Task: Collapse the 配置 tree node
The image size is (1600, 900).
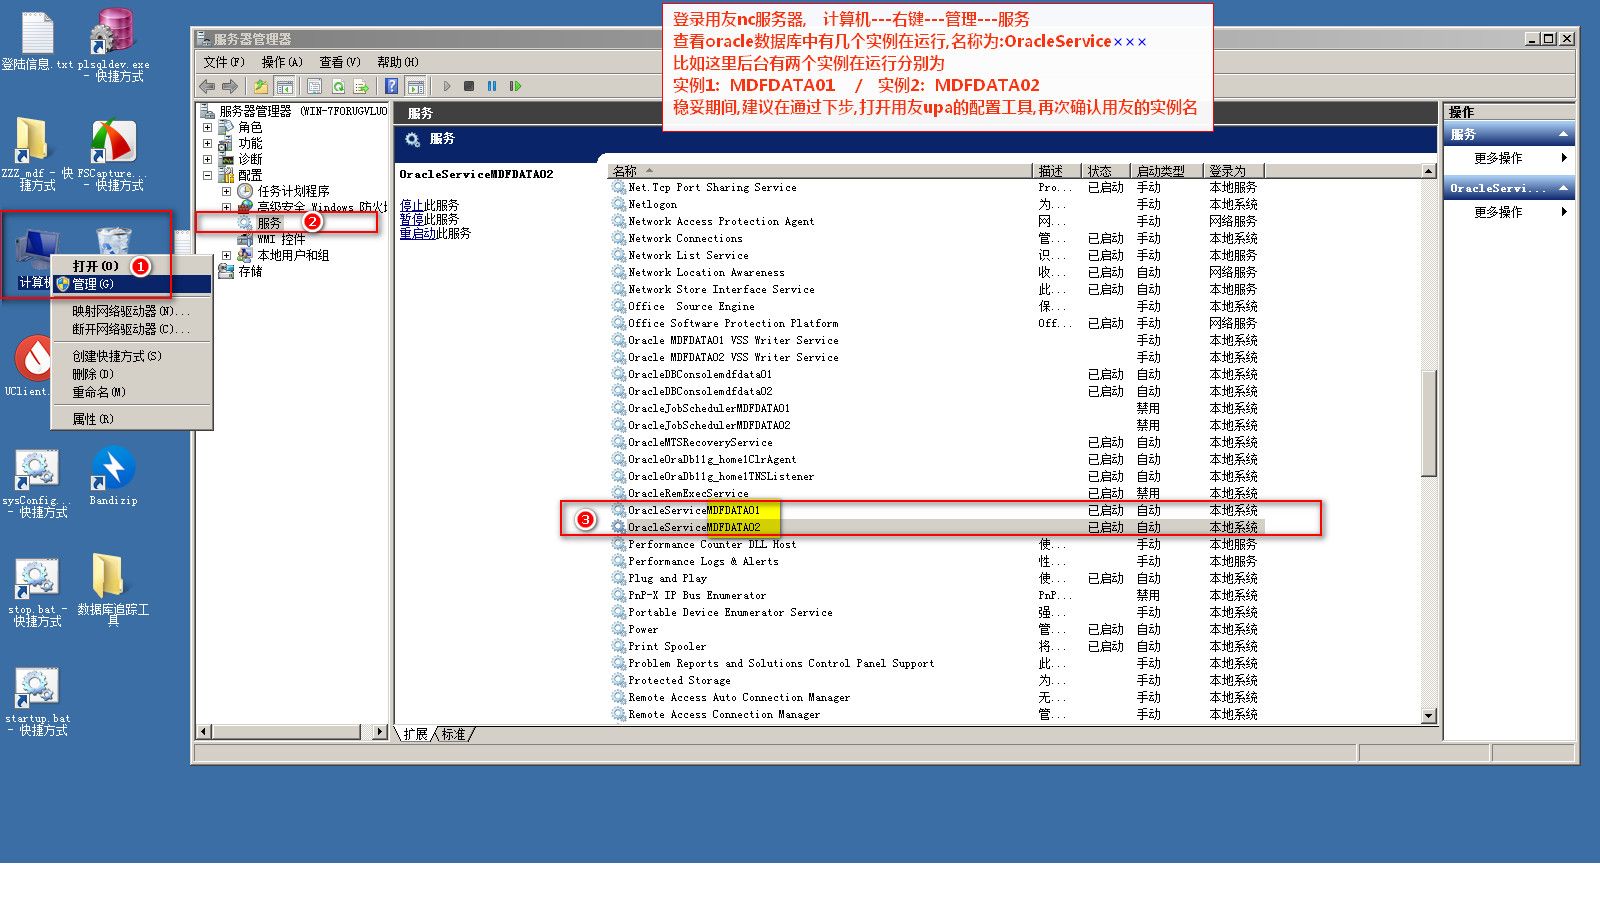Action: [208, 175]
